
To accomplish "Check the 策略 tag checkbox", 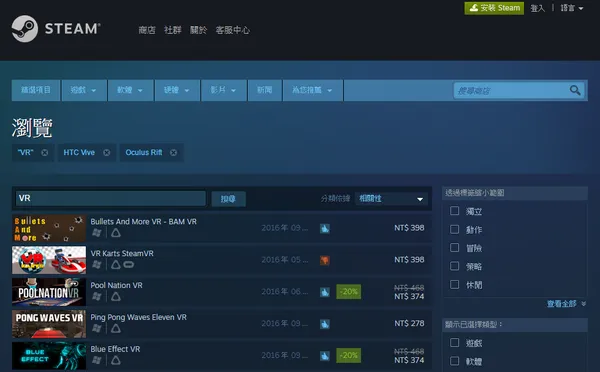I will [x=454, y=266].
